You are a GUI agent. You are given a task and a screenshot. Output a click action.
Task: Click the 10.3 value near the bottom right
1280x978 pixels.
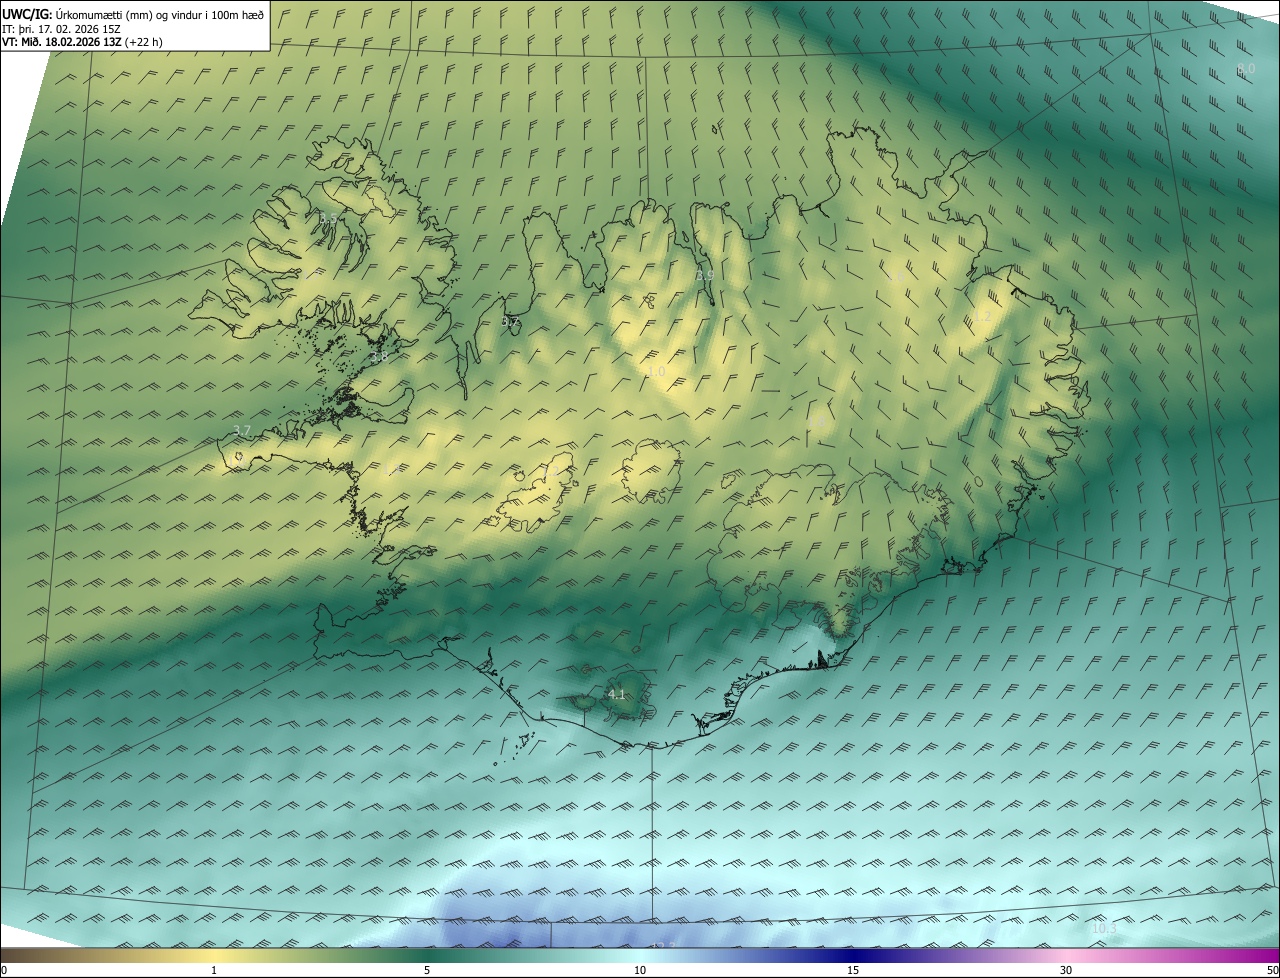click(x=1104, y=929)
